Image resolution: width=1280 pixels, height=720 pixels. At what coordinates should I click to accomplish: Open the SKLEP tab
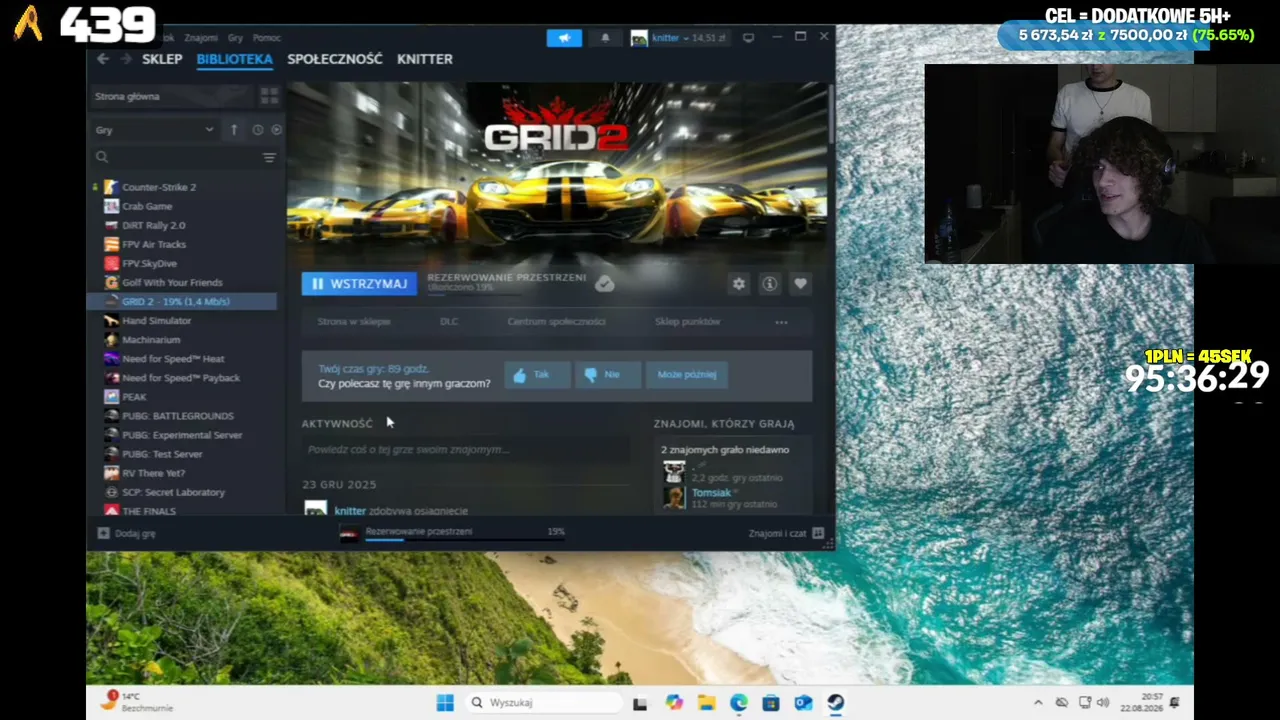click(162, 59)
